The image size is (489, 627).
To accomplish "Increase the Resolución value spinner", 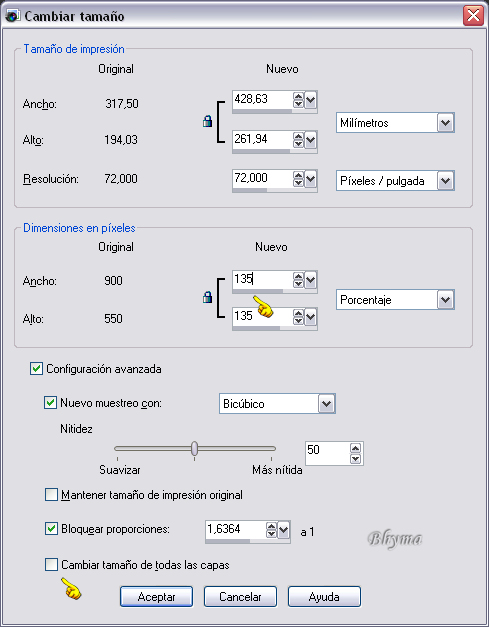I will click(x=298, y=176).
